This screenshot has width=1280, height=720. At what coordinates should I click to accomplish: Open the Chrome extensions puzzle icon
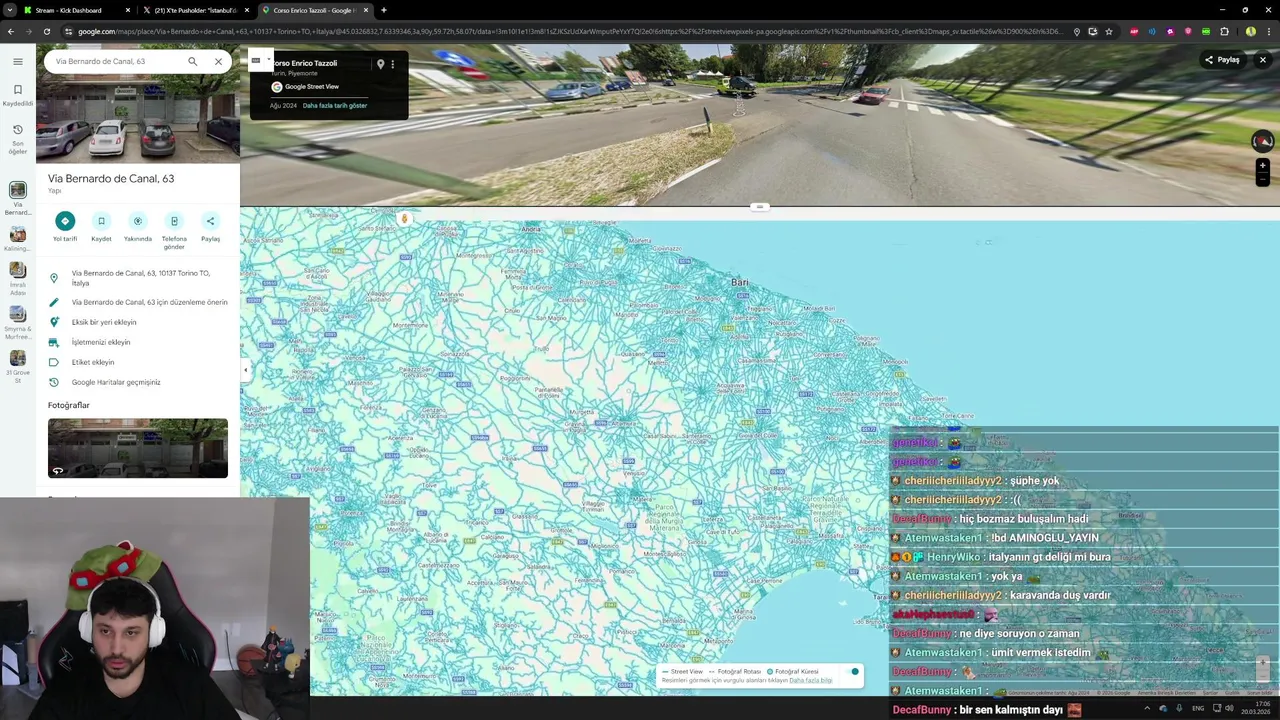pos(1224,31)
